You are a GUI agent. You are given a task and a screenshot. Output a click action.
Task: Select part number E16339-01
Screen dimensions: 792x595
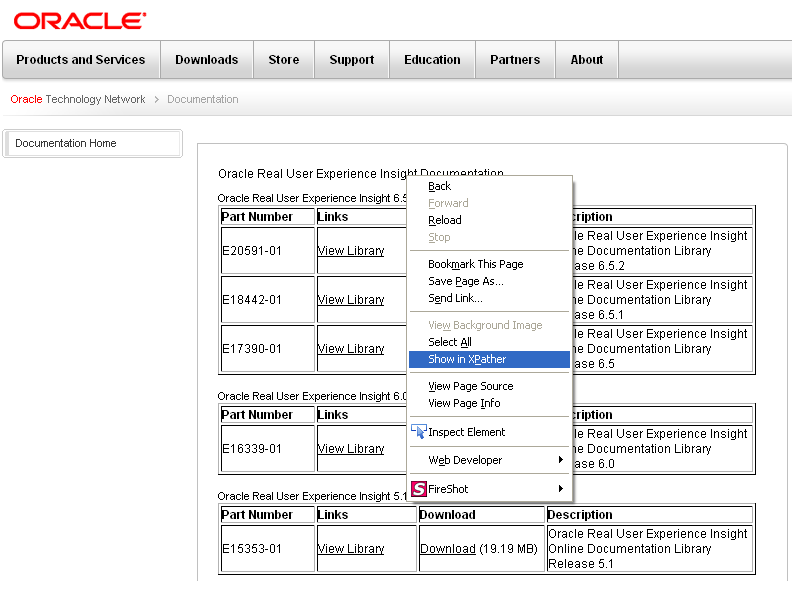tap(252, 449)
